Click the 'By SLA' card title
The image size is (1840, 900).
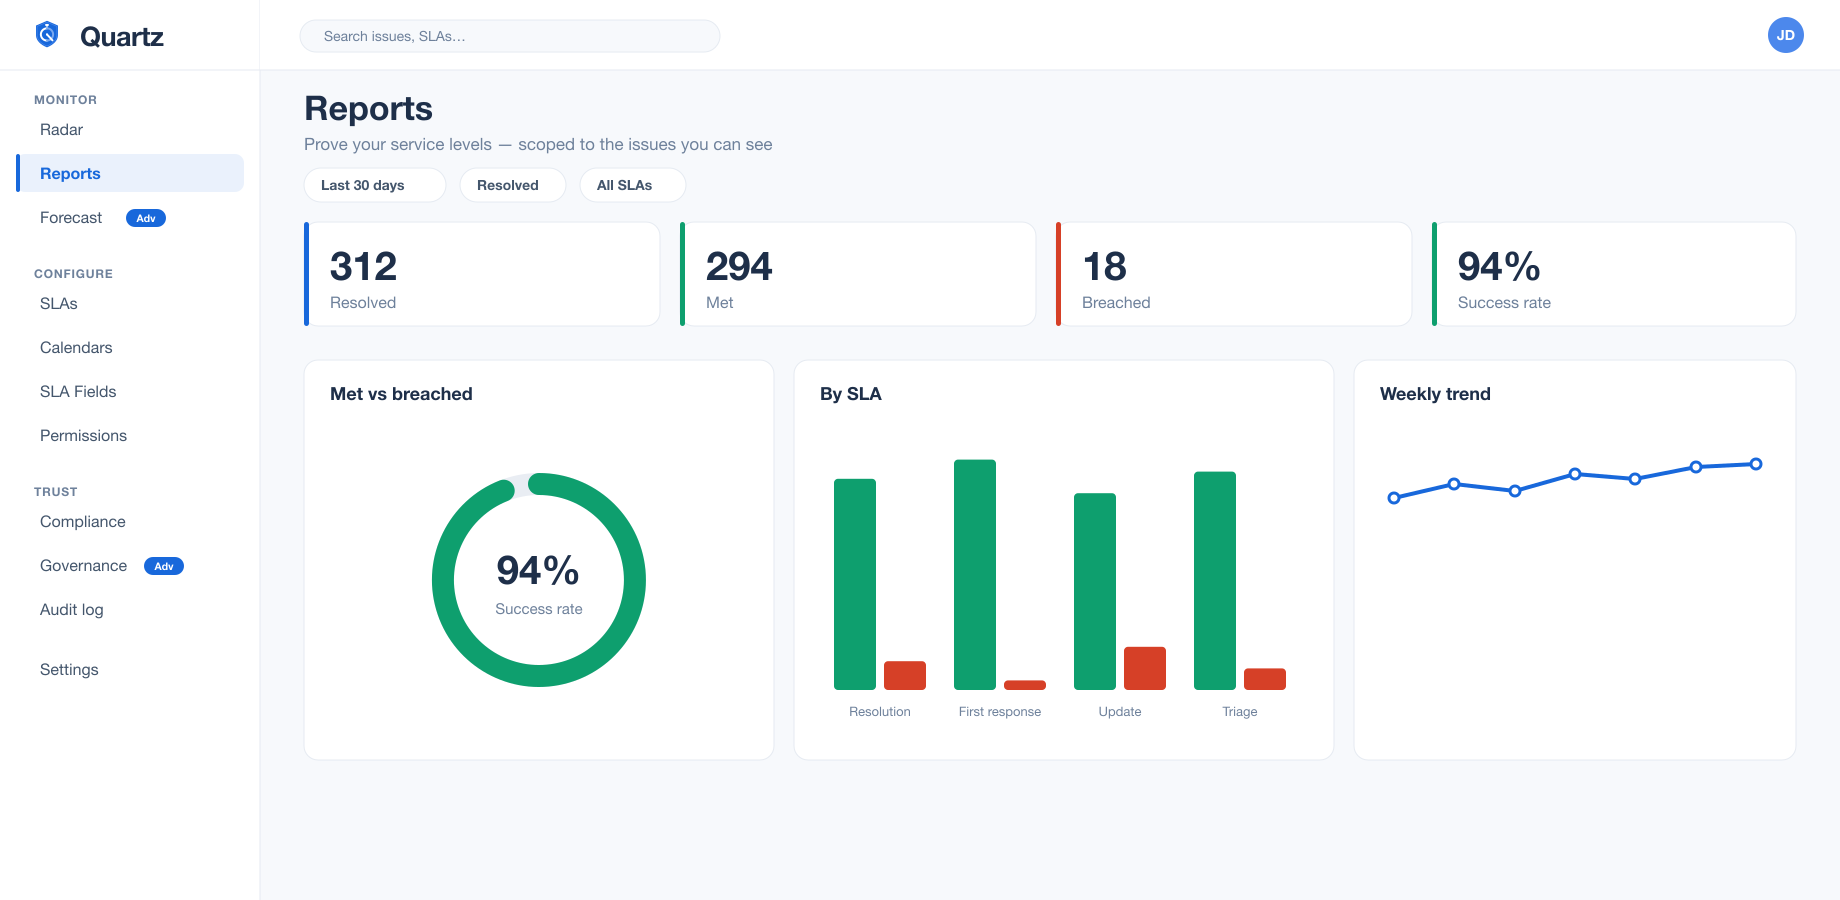pyautogui.click(x=851, y=394)
